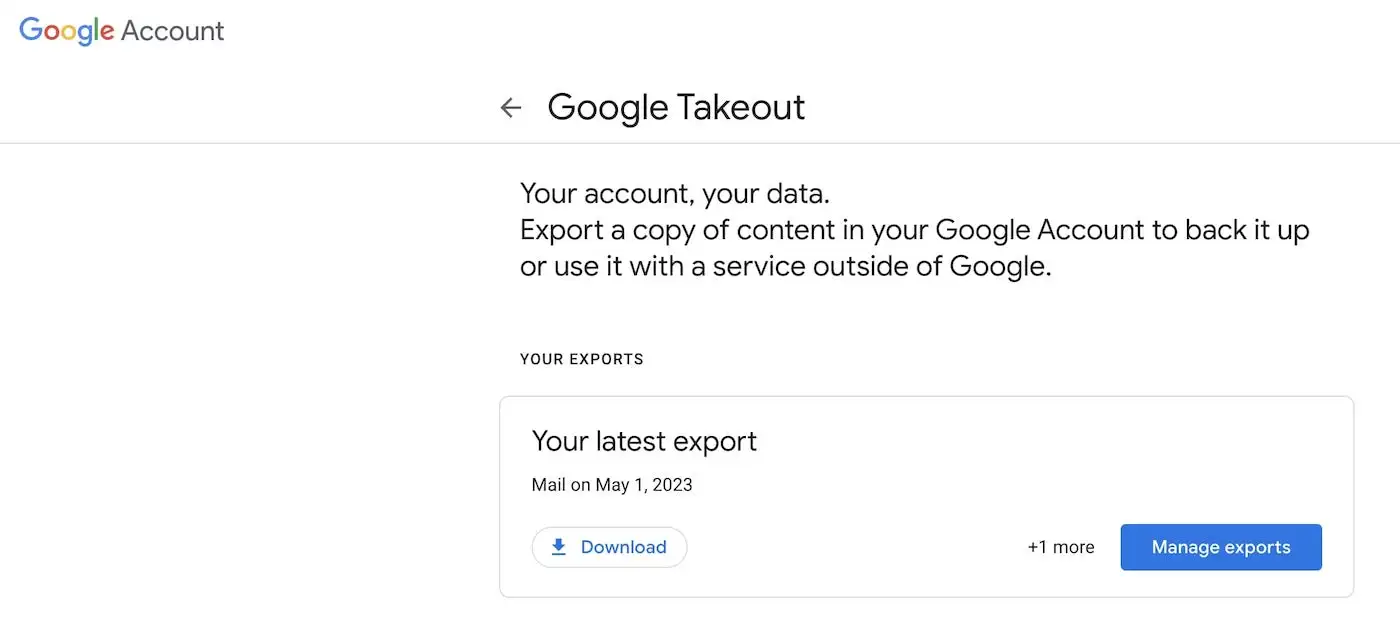Select the Mail on May 1, 2023 entry
This screenshot has width=1400, height=642.
pyautogui.click(x=612, y=484)
